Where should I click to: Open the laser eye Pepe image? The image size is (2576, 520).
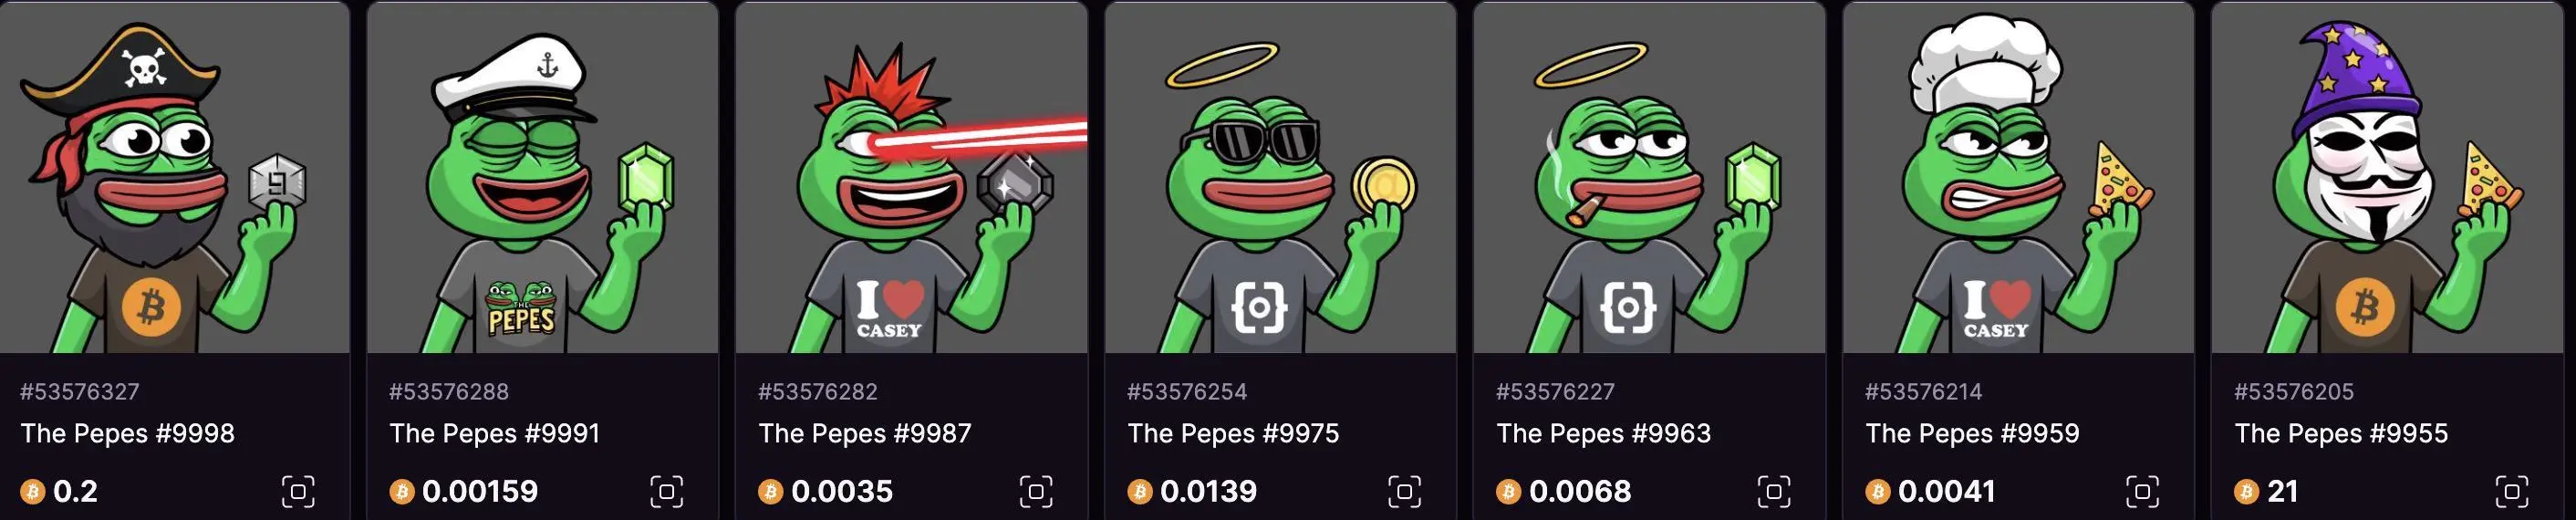click(912, 177)
